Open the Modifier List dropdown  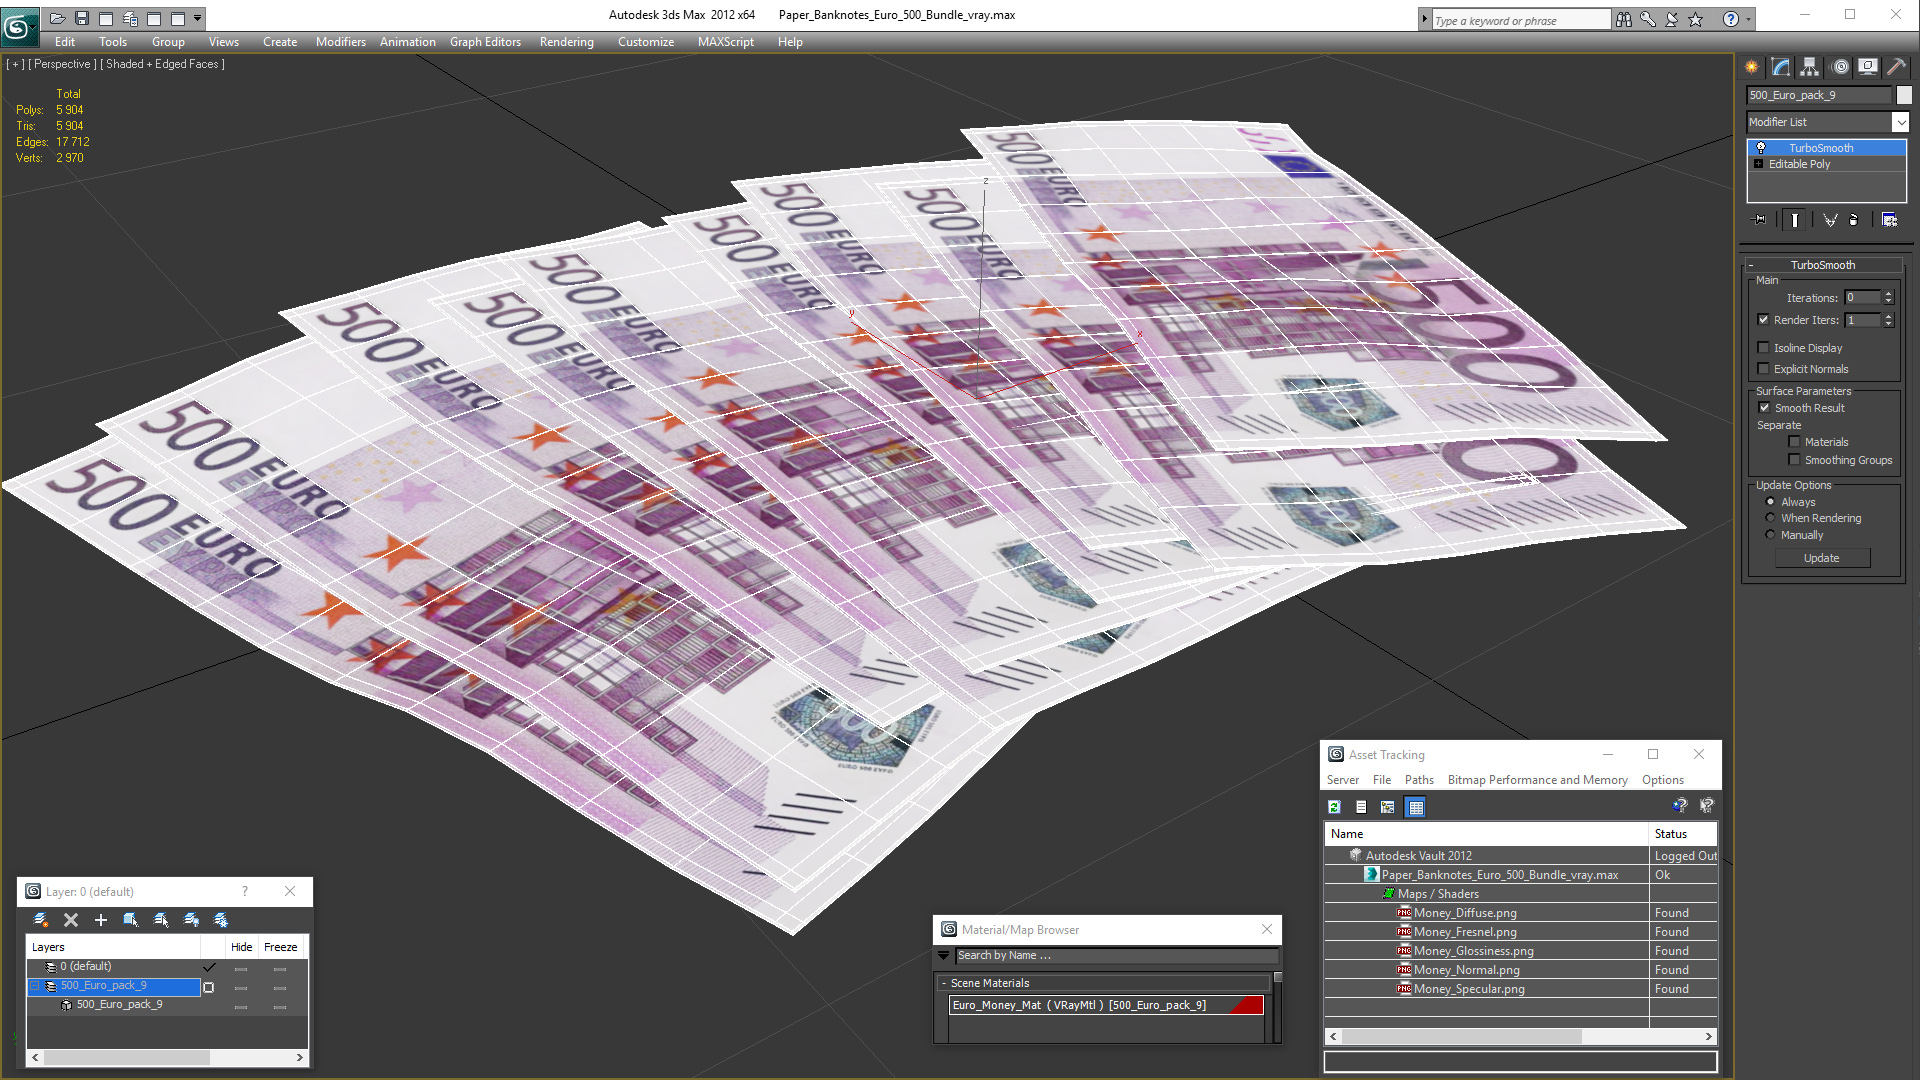[x=1900, y=122]
